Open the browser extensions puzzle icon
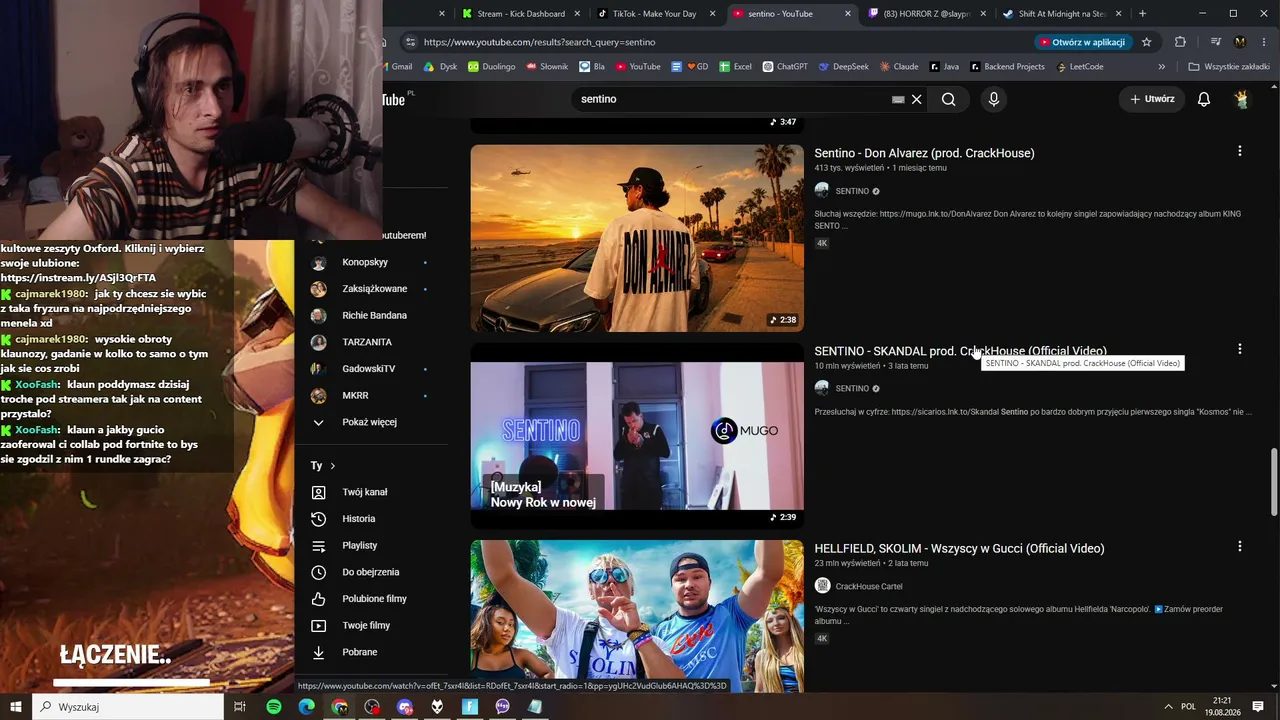Screen dimensions: 1280x720 tap(1180, 42)
